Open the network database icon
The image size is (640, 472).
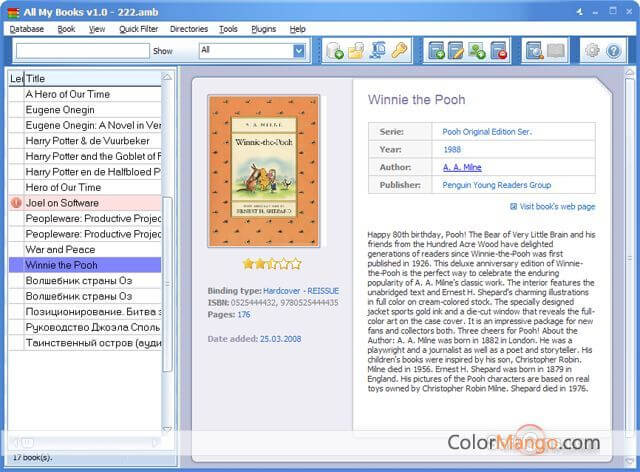[x=378, y=51]
